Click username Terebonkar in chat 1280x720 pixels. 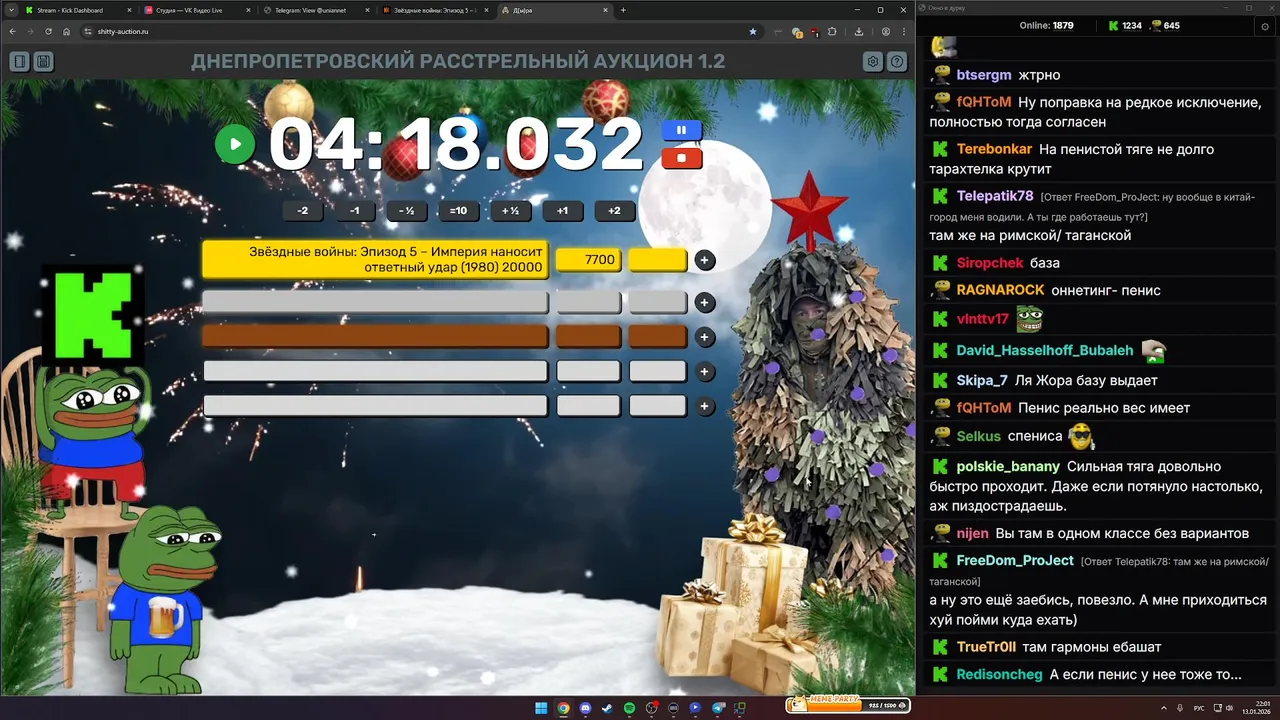click(994, 149)
